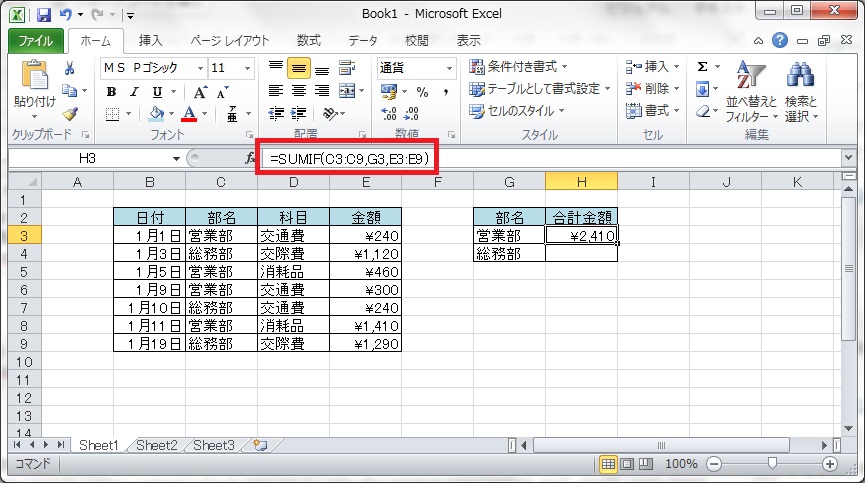Click the Insert Worksheet tab icon
Image resolution: width=865 pixels, height=483 pixels.
click(260, 445)
